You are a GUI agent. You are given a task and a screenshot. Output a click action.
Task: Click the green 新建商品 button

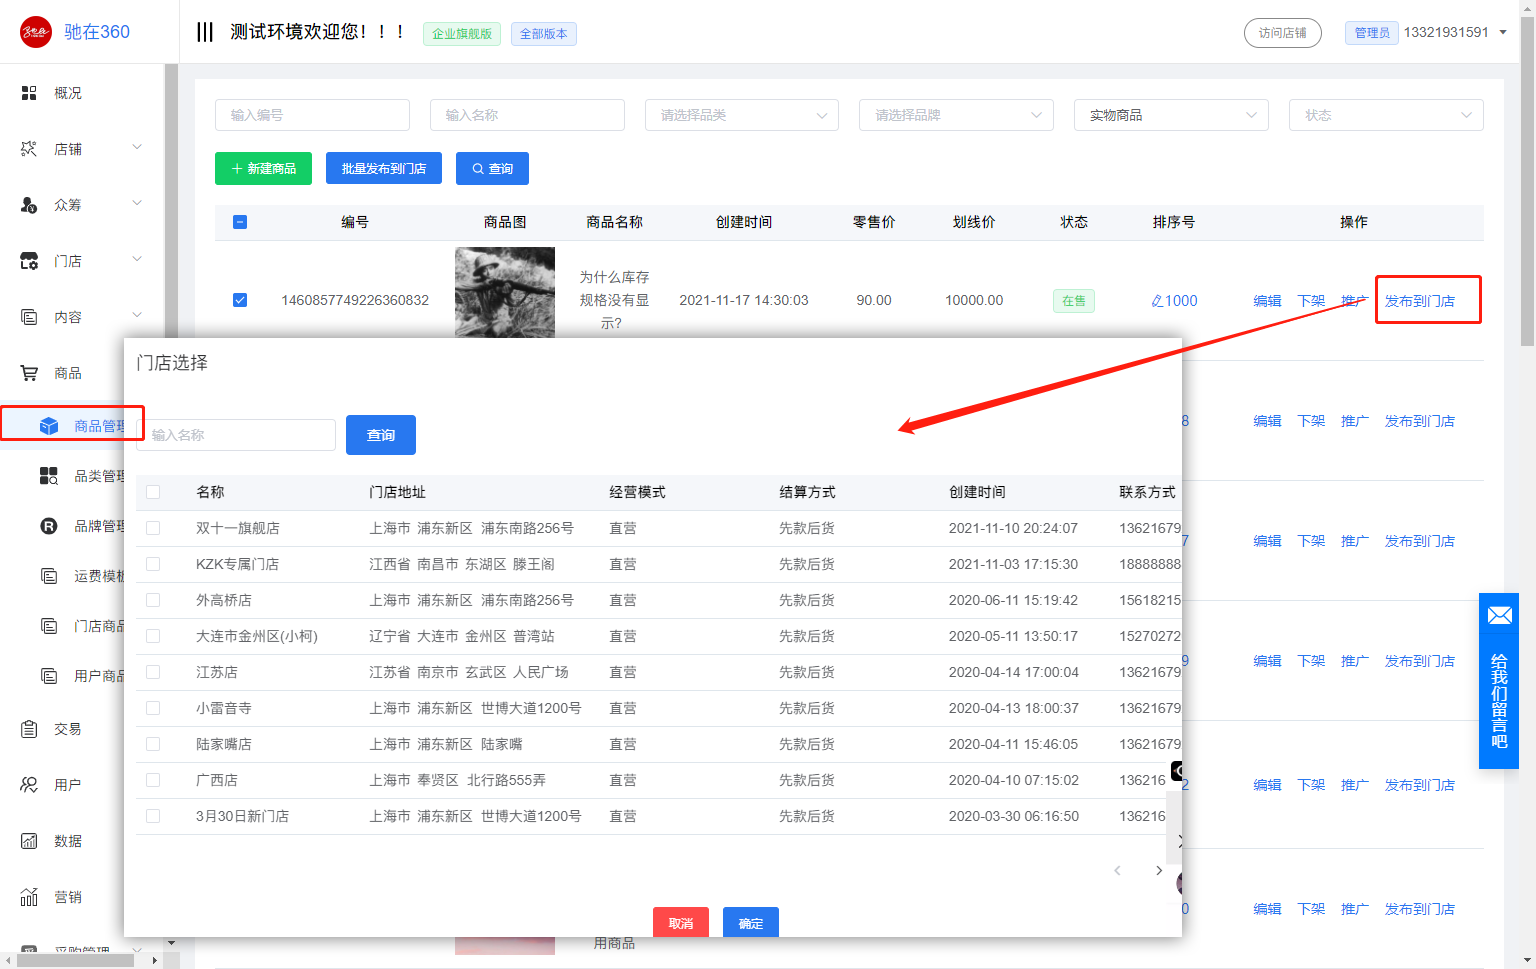(263, 169)
